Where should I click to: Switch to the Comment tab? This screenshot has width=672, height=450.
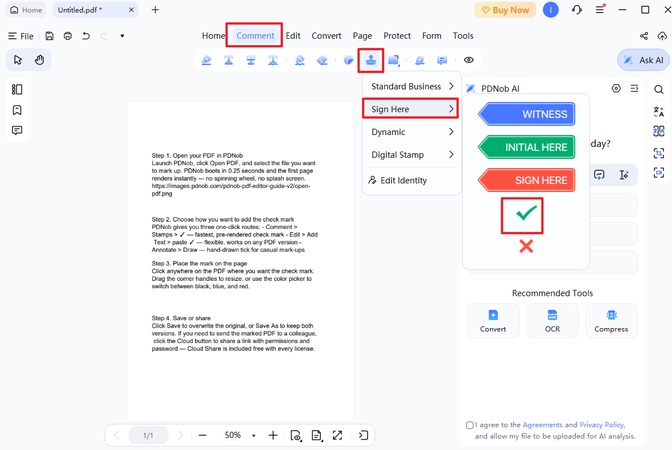click(x=255, y=36)
